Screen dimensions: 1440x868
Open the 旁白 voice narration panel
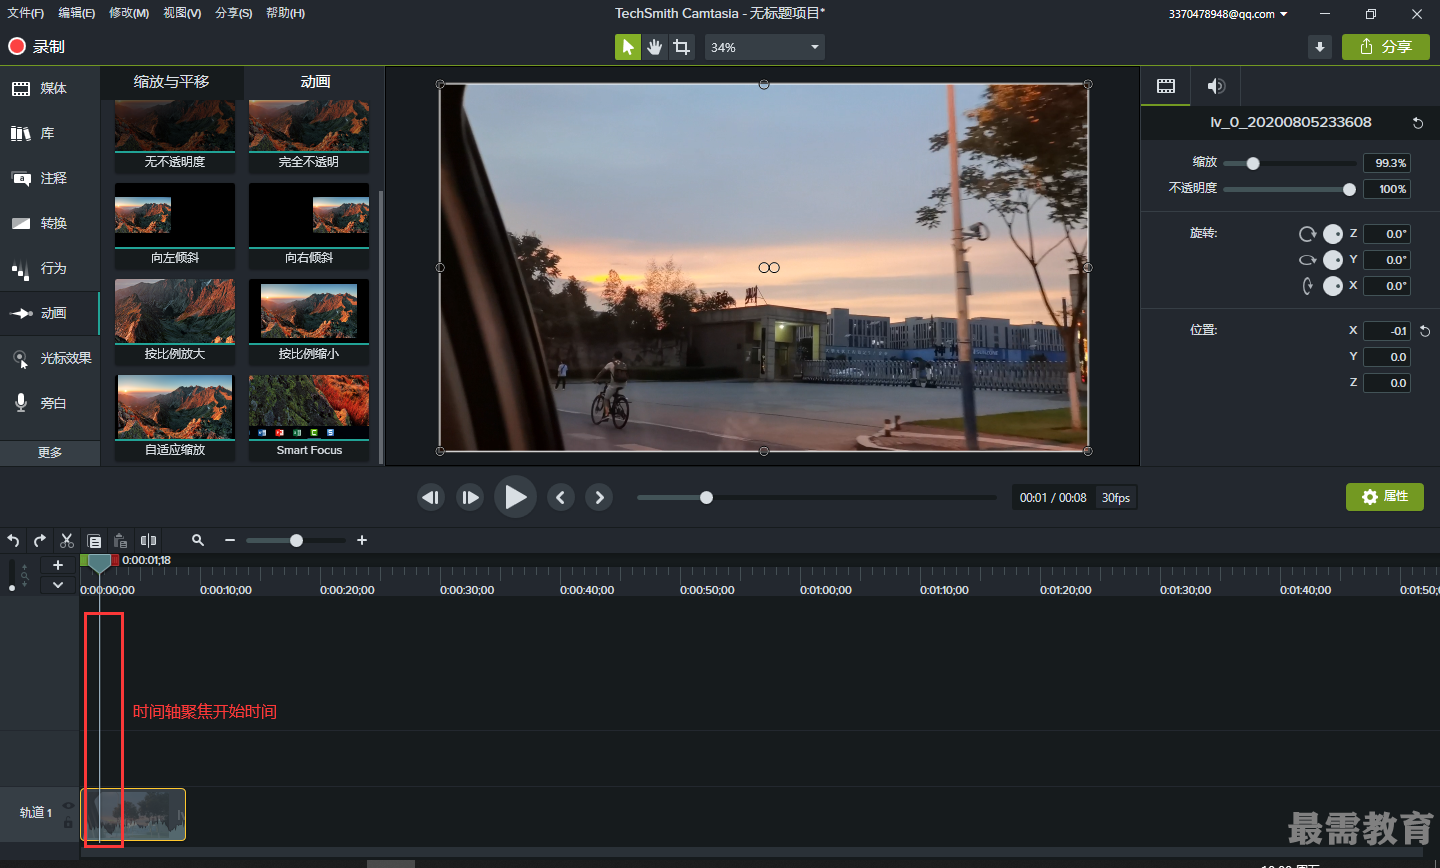50,403
